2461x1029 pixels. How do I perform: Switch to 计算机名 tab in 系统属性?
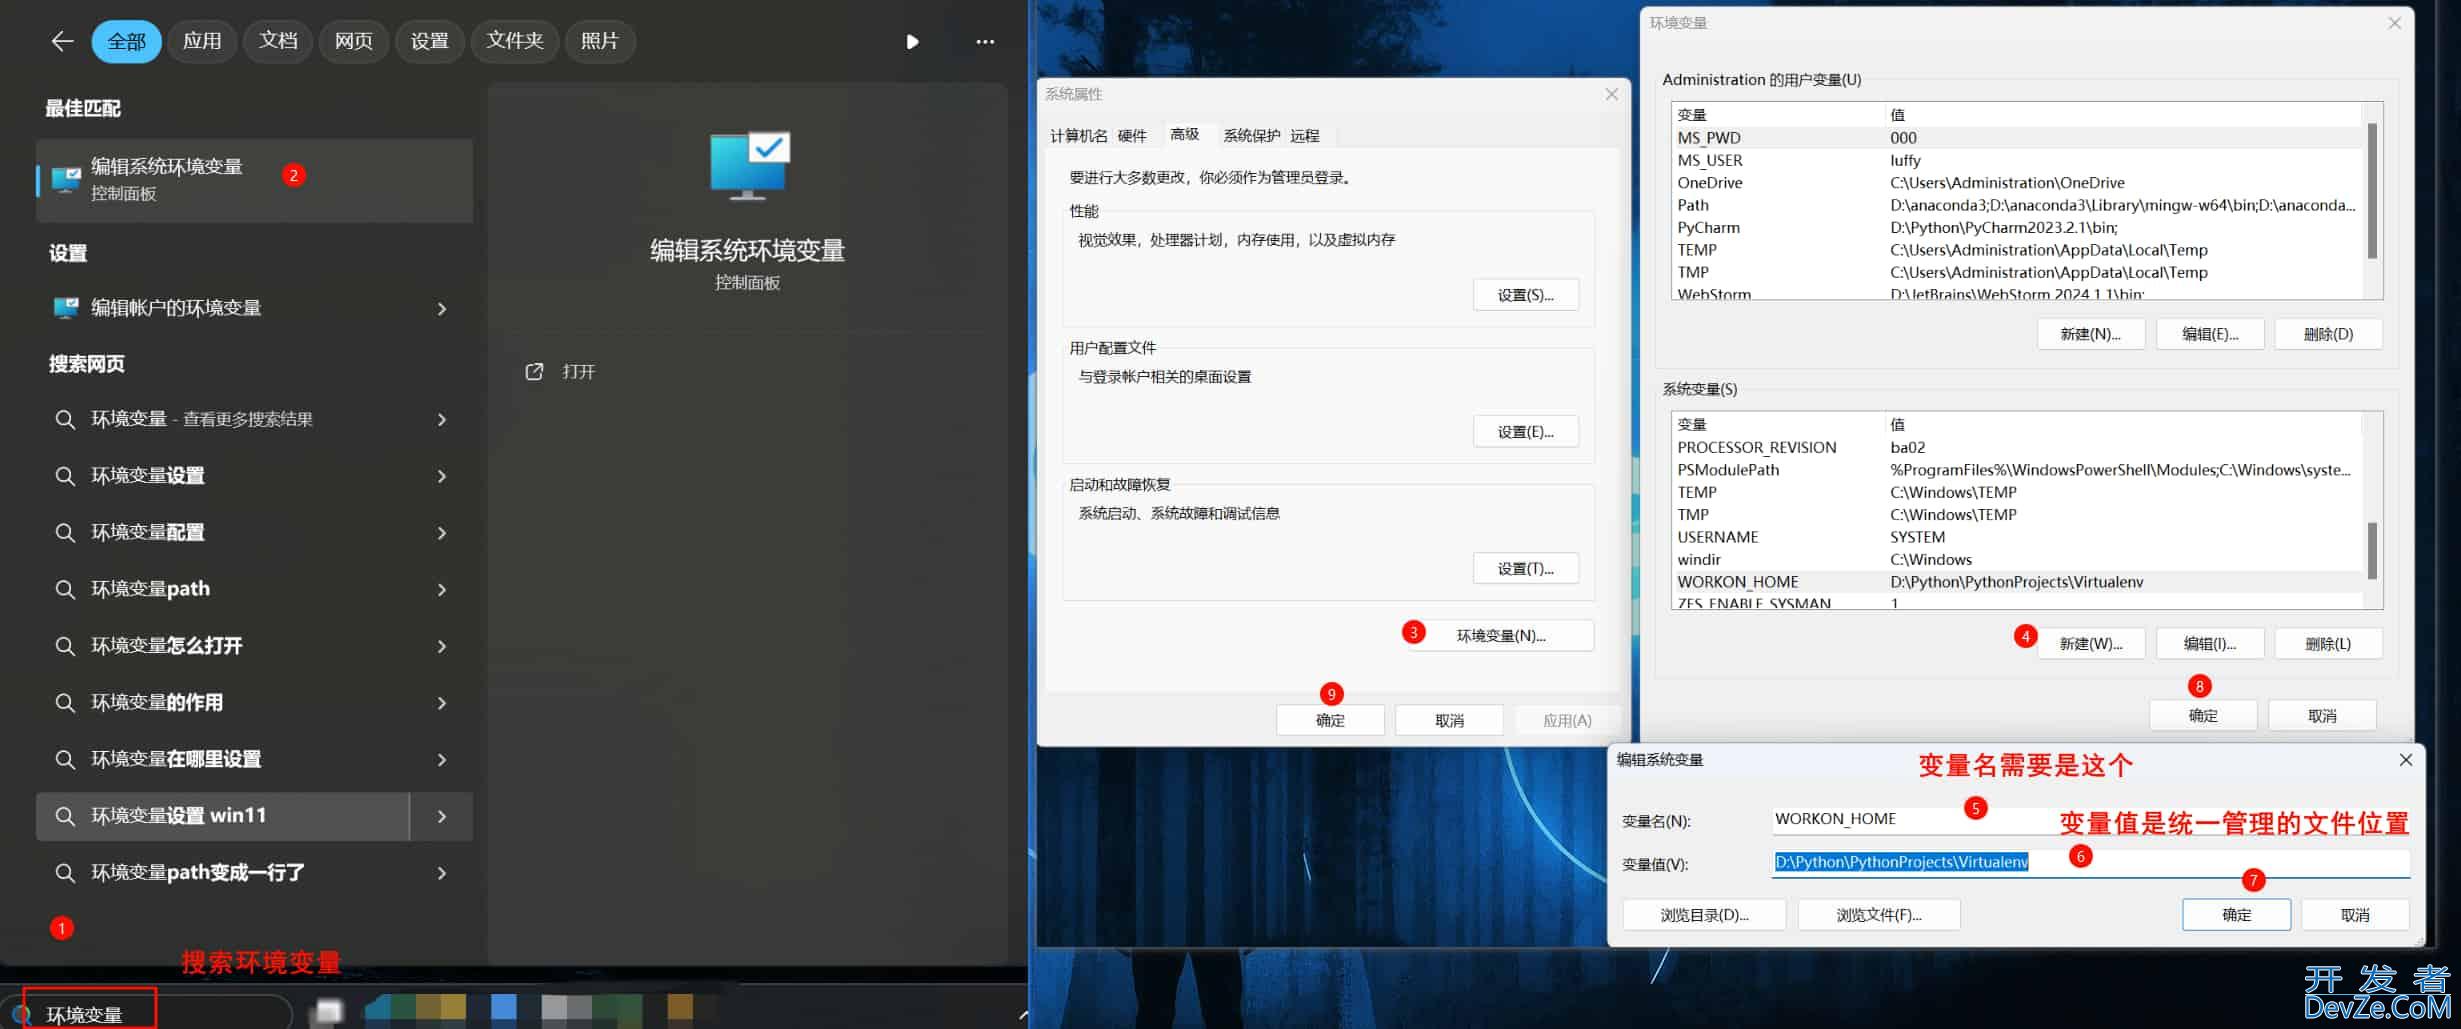click(x=1078, y=136)
